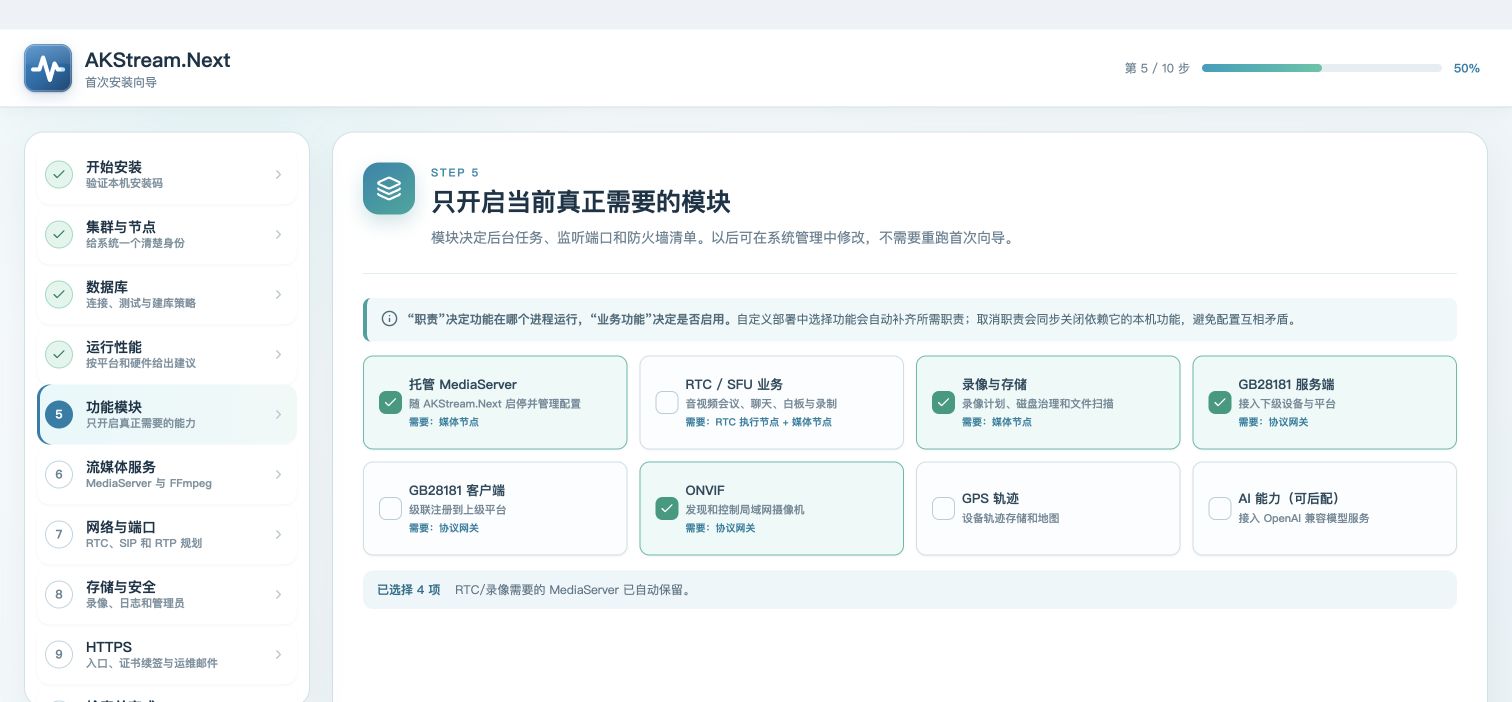
Task: Click the green checkmark icon for 运行性能
Action: pyautogui.click(x=59, y=354)
